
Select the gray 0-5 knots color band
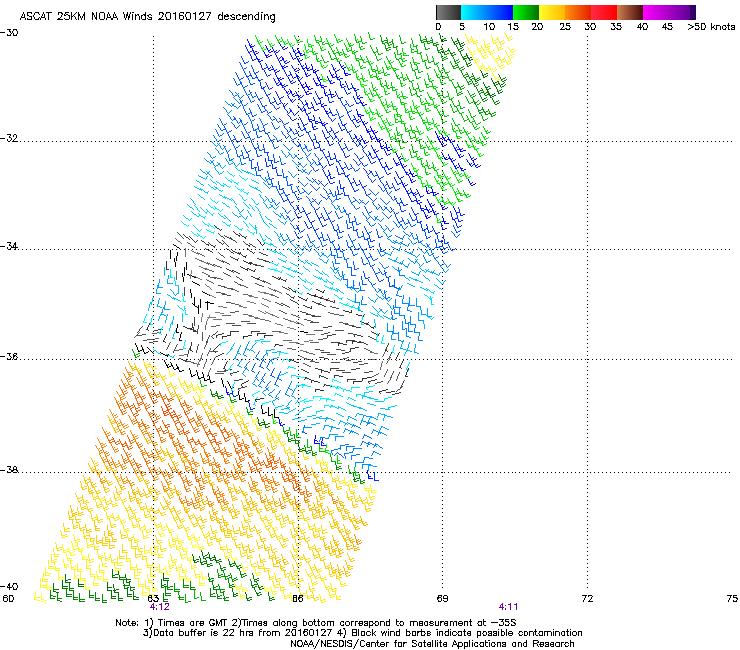pyautogui.click(x=448, y=12)
